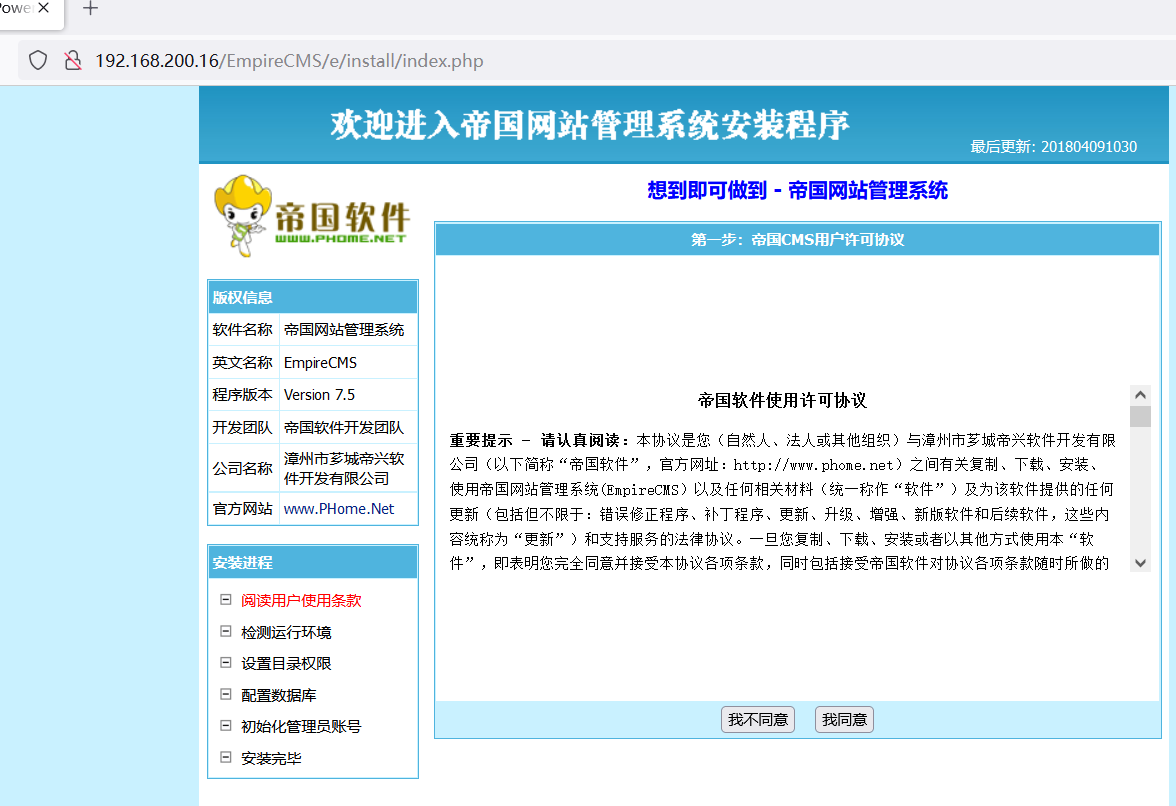This screenshot has width=1176, height=806.
Task: Click the license scrollbar up arrow
Action: [x=1140, y=394]
